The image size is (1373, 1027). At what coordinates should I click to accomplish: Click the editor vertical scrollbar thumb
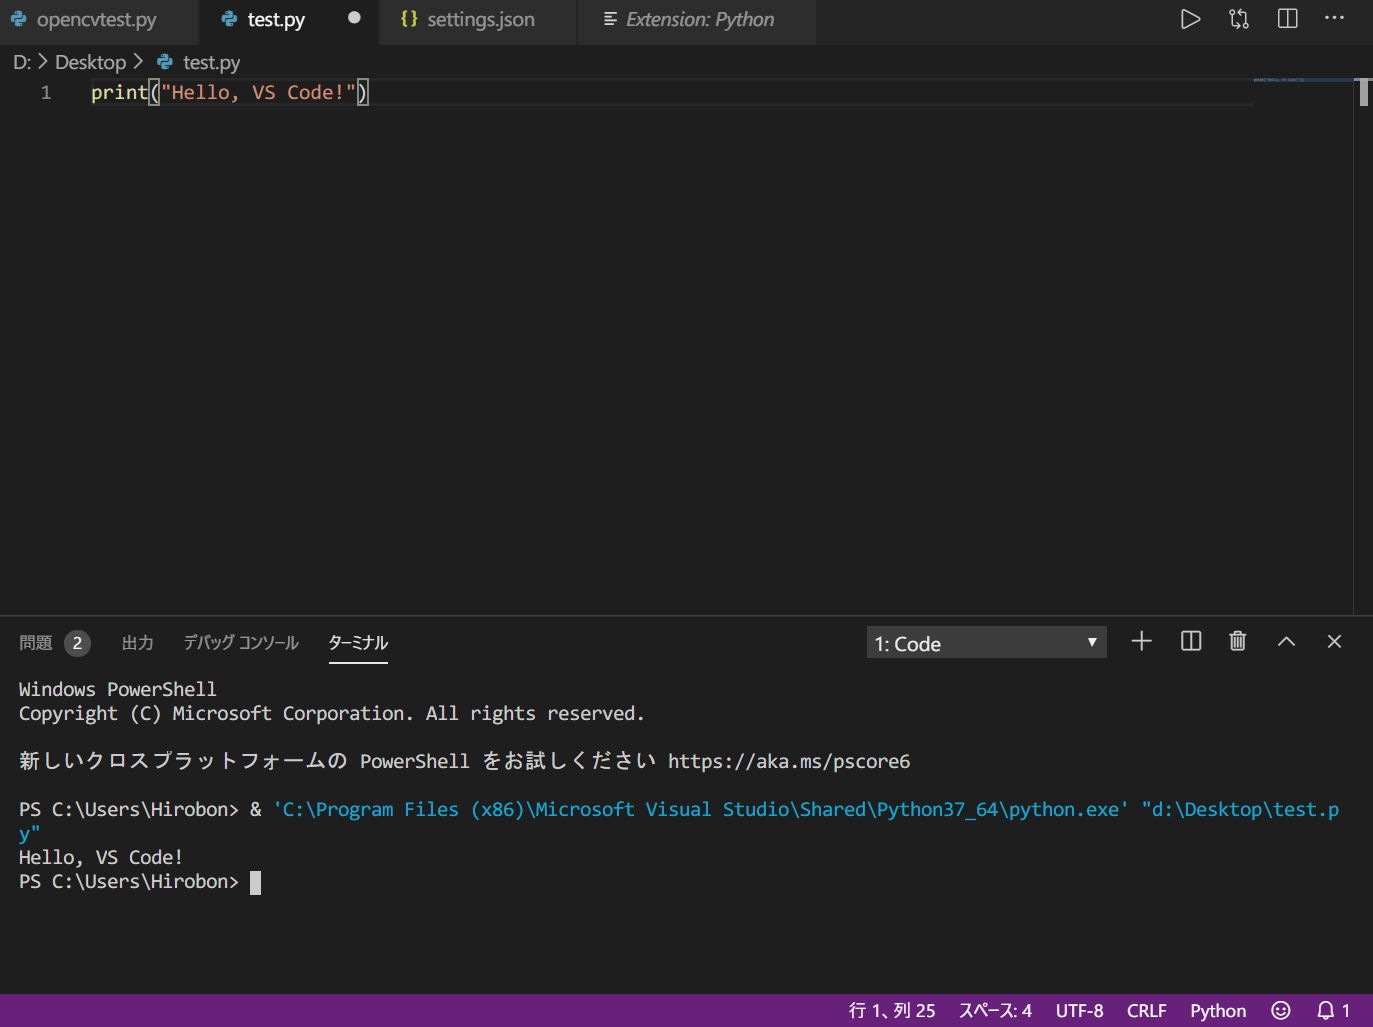pyautogui.click(x=1364, y=92)
